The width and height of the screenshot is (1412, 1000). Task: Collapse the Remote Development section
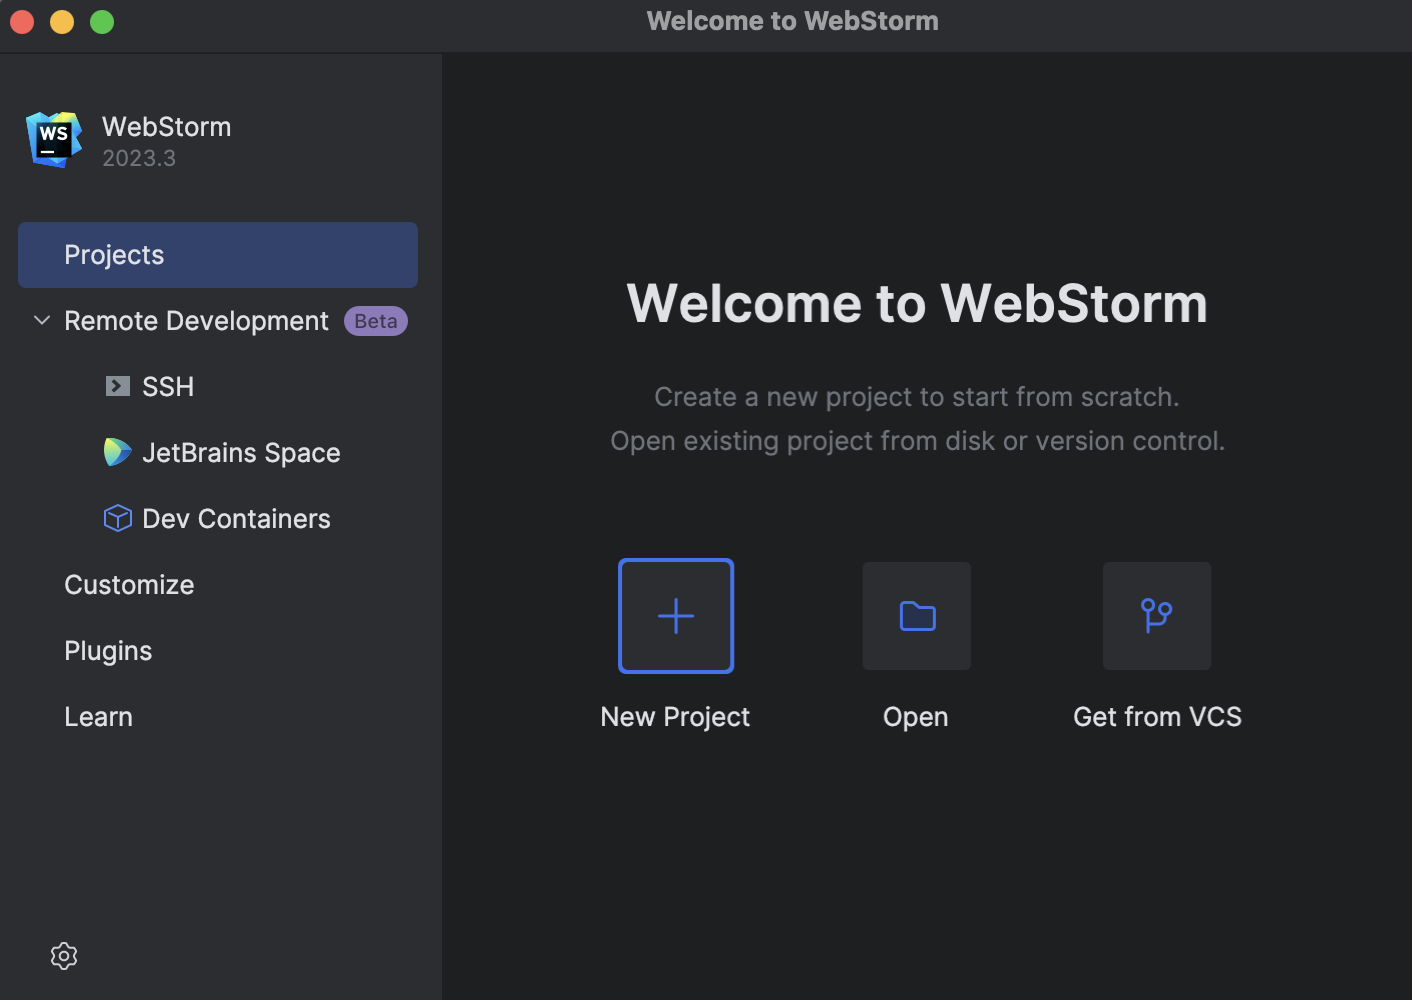tap(41, 320)
